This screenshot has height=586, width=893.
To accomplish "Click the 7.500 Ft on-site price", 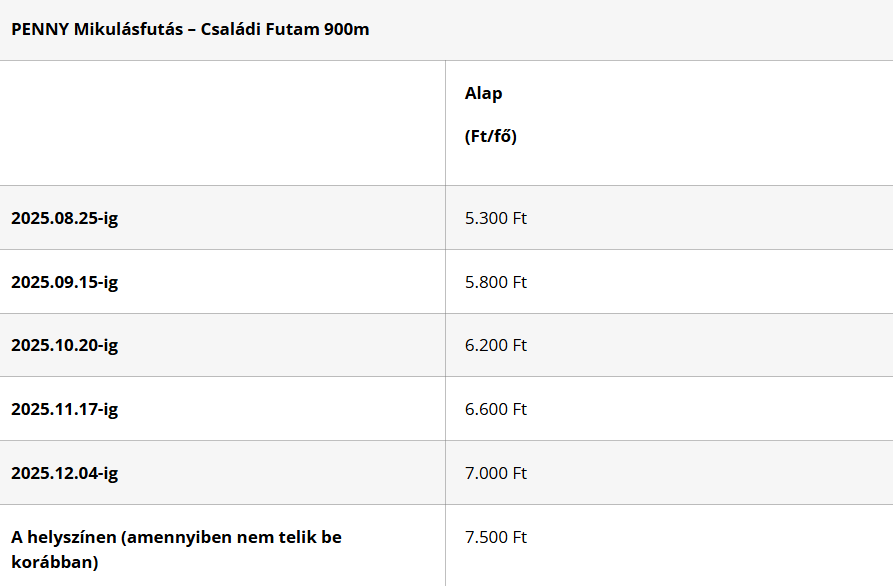I will click(x=495, y=537).
